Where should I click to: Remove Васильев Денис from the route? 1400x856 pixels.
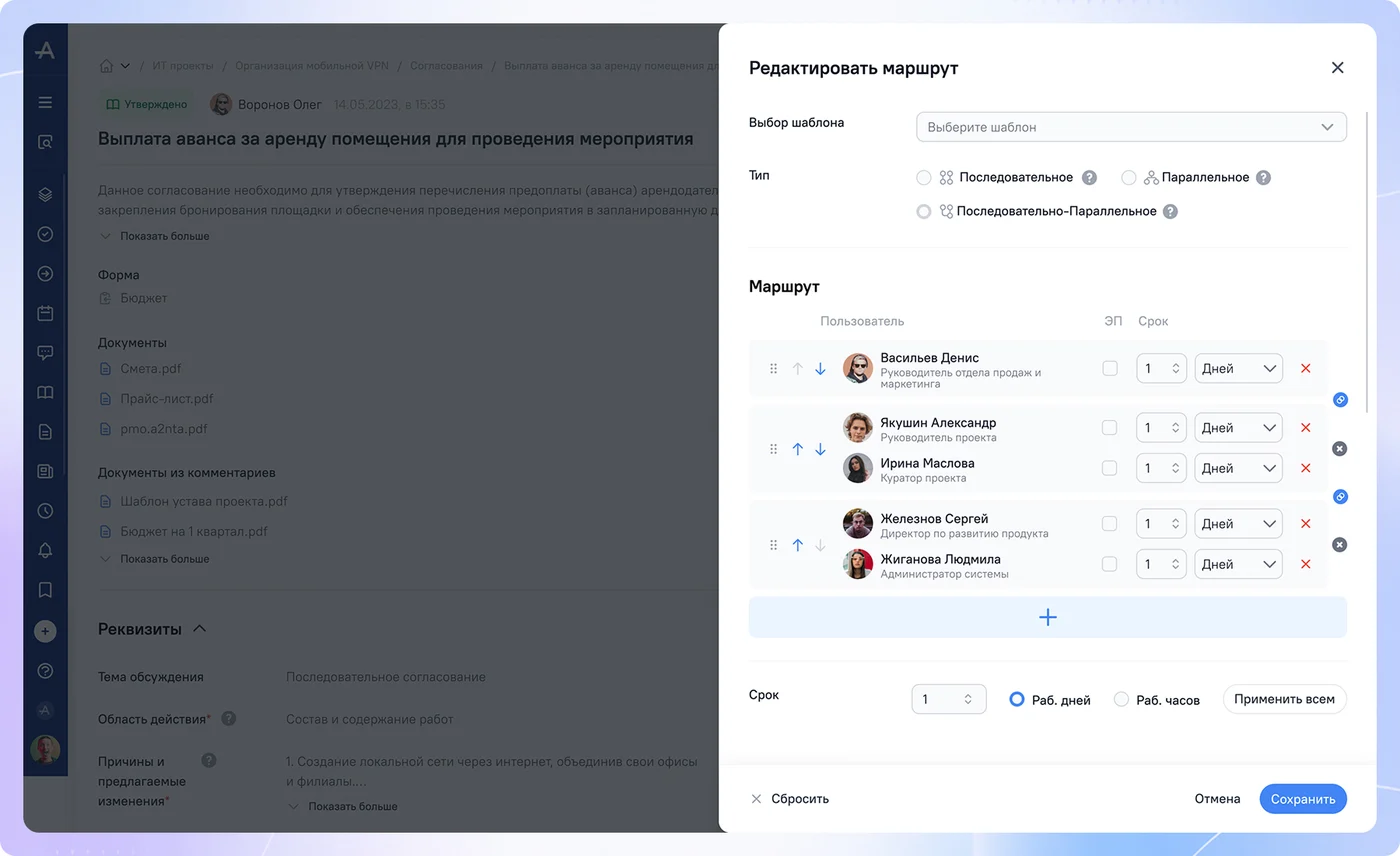click(1305, 369)
